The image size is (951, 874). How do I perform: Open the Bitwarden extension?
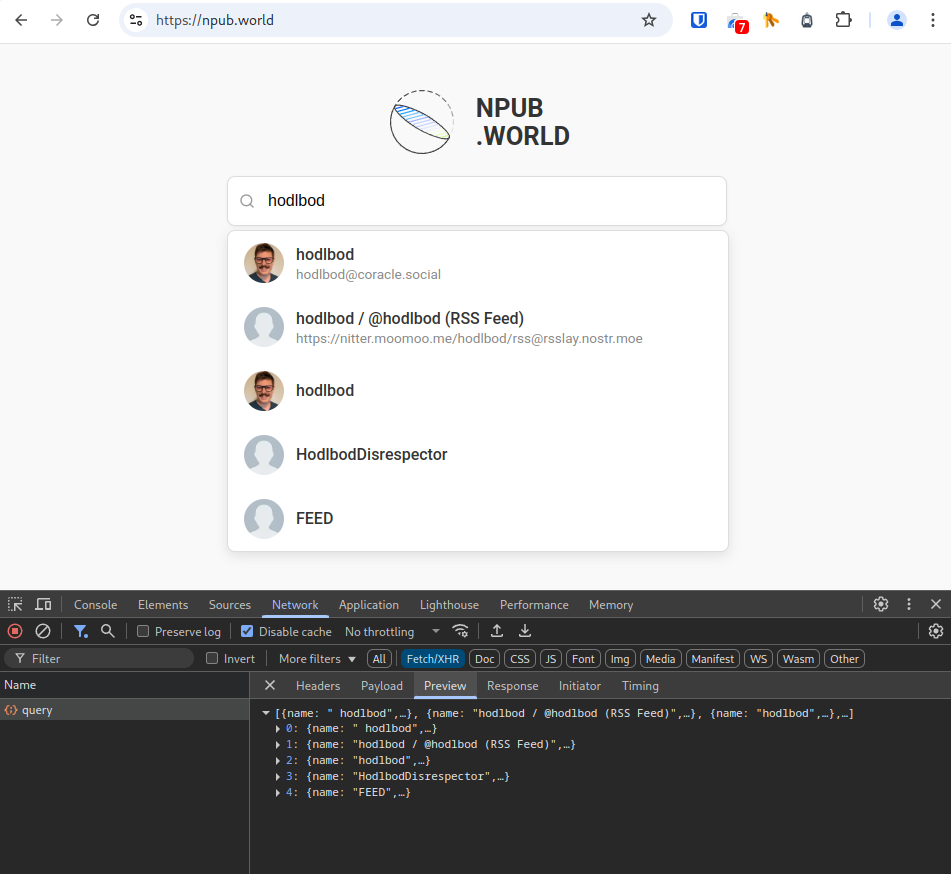[x=699, y=20]
